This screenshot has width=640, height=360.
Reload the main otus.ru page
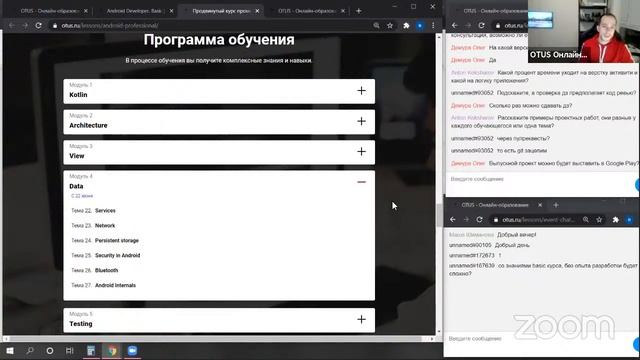click(x=38, y=25)
